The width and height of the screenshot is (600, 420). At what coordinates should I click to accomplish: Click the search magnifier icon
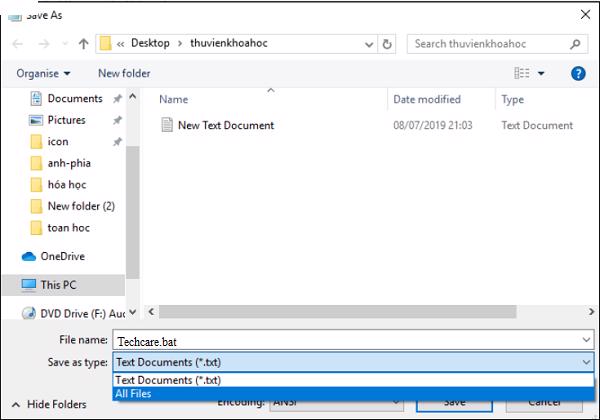[575, 44]
